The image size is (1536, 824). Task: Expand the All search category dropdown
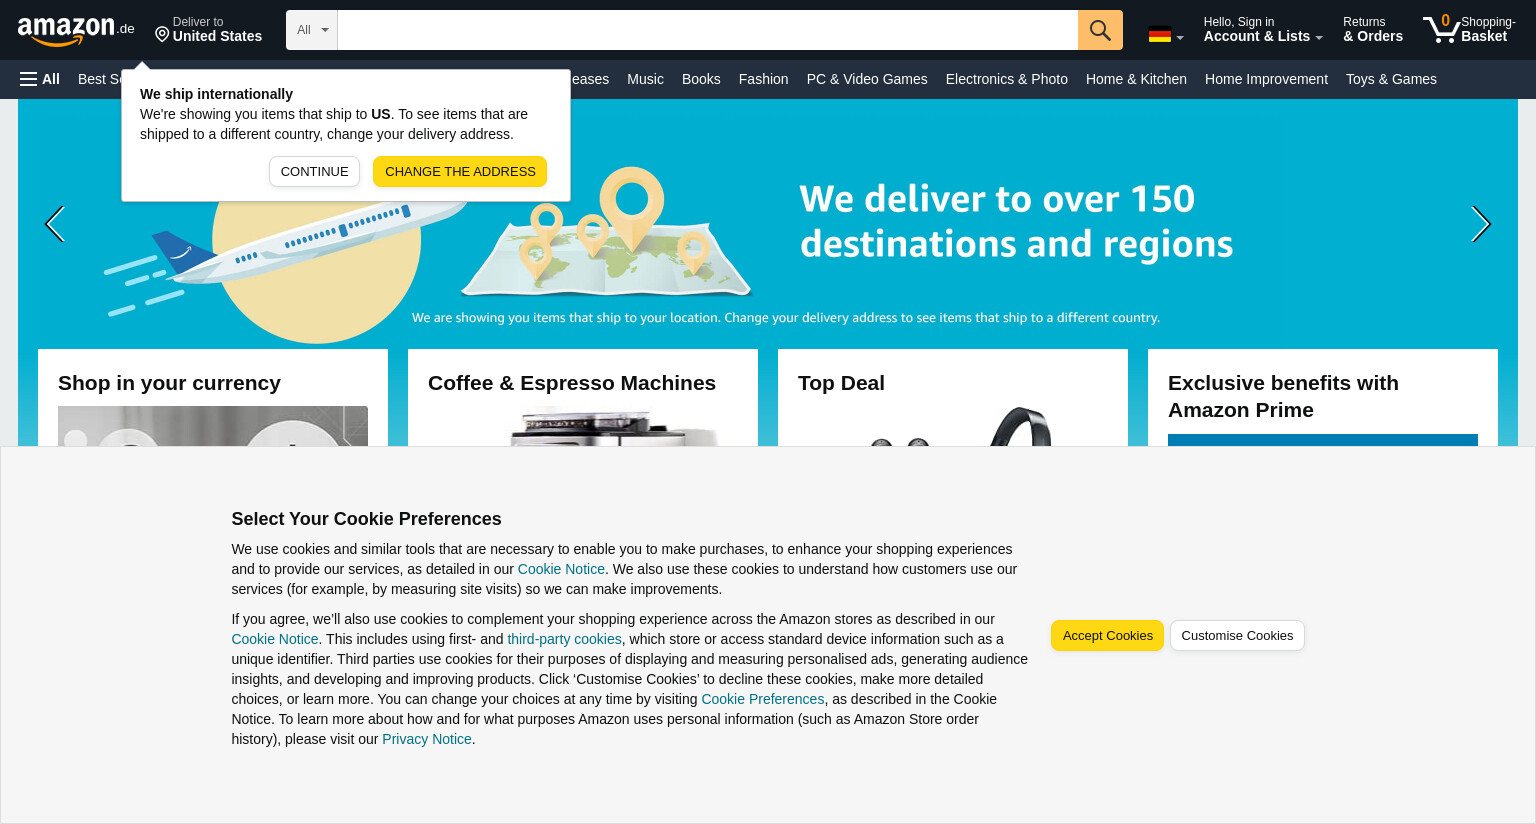[x=312, y=30]
